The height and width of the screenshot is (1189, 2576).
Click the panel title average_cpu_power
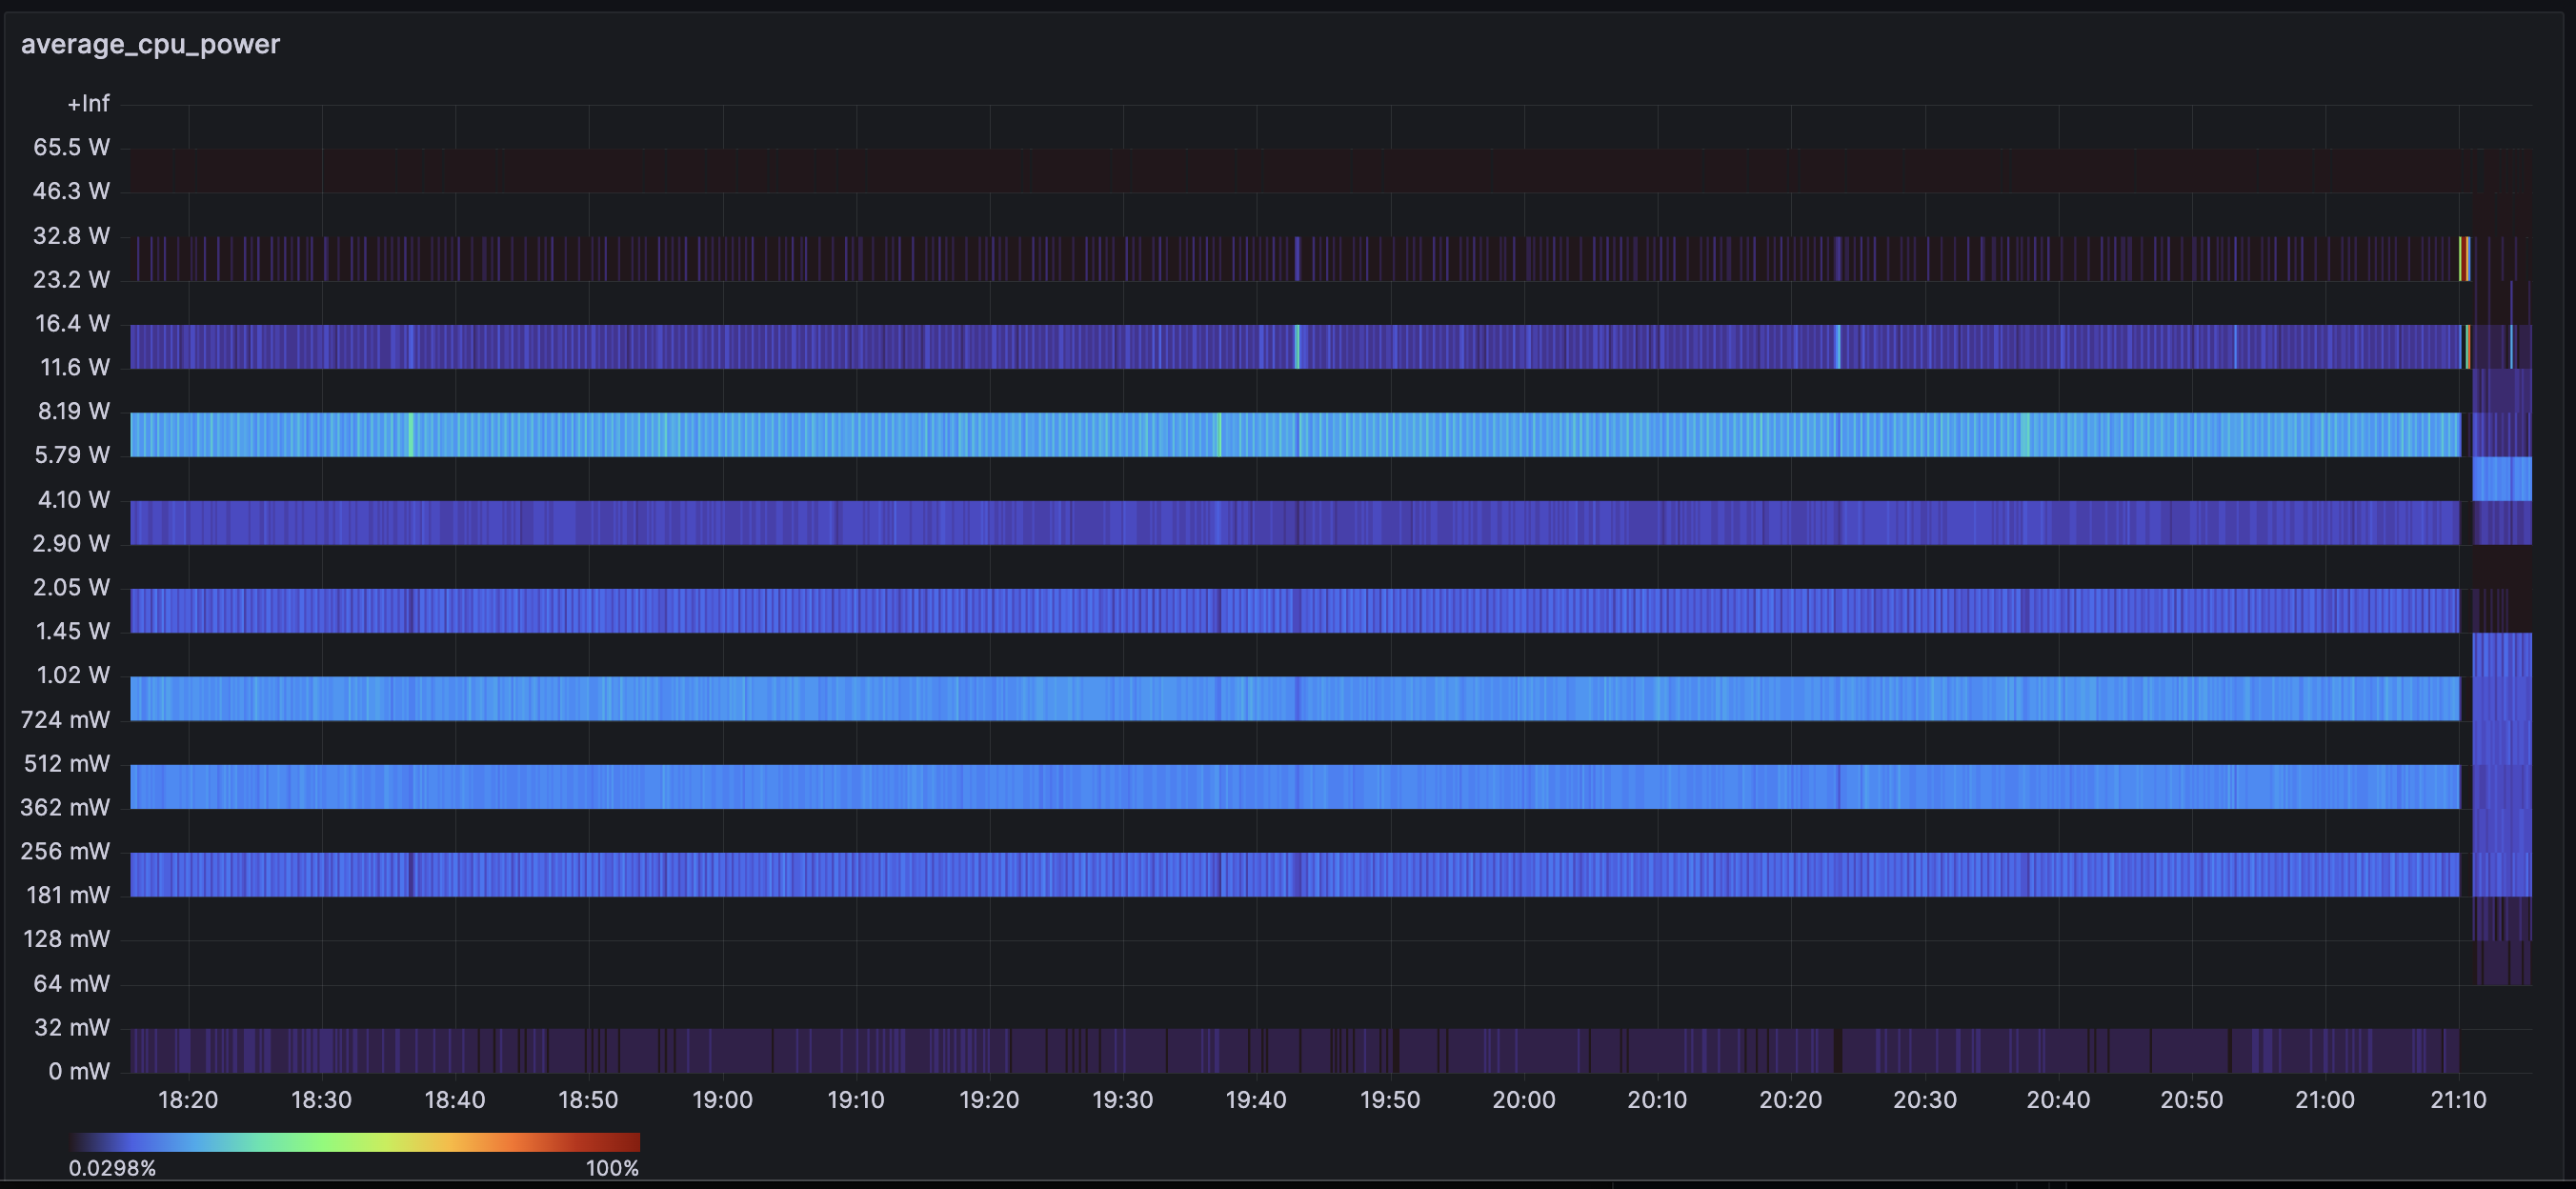pyautogui.click(x=150, y=42)
